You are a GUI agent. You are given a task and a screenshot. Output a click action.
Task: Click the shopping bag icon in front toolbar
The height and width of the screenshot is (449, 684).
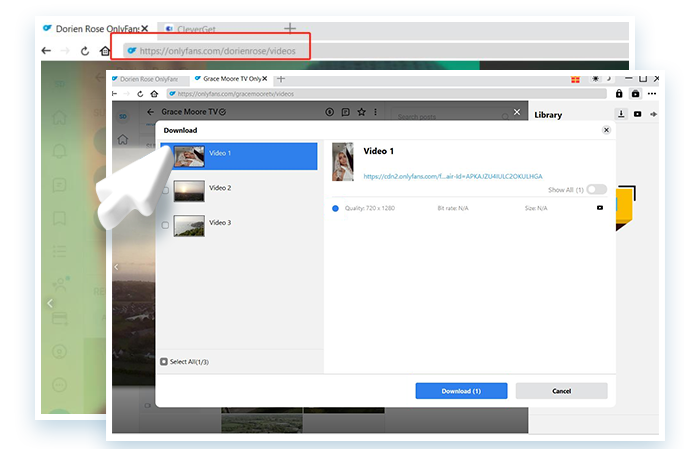[636, 93]
